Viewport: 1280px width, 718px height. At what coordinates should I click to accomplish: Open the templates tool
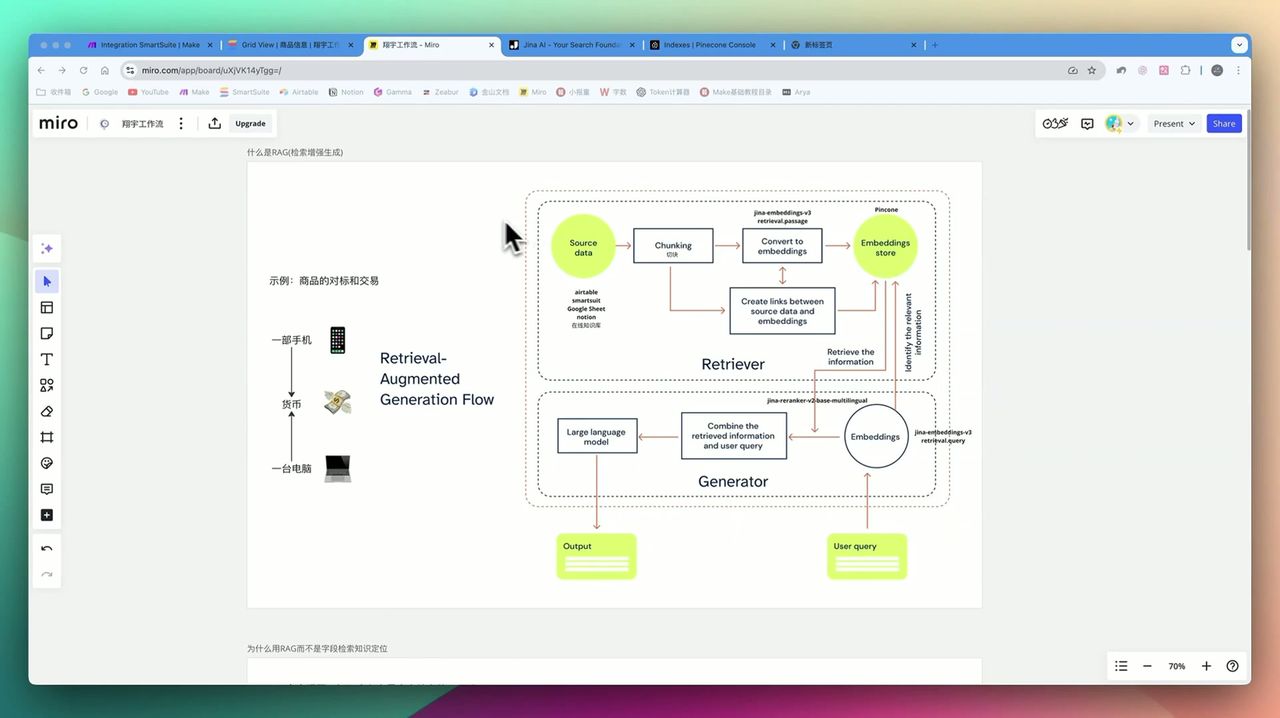click(x=47, y=307)
